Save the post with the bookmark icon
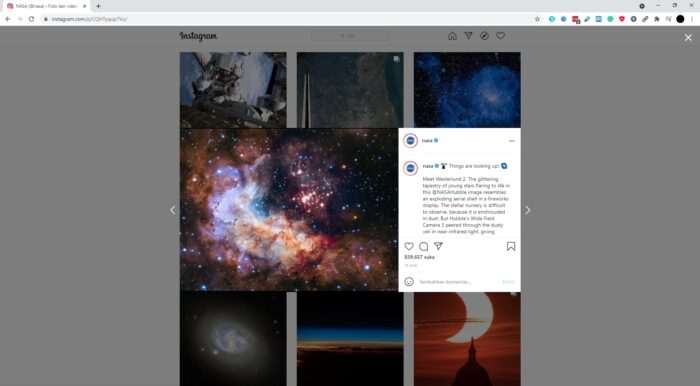Screen dimensions: 700x386 click(511, 246)
